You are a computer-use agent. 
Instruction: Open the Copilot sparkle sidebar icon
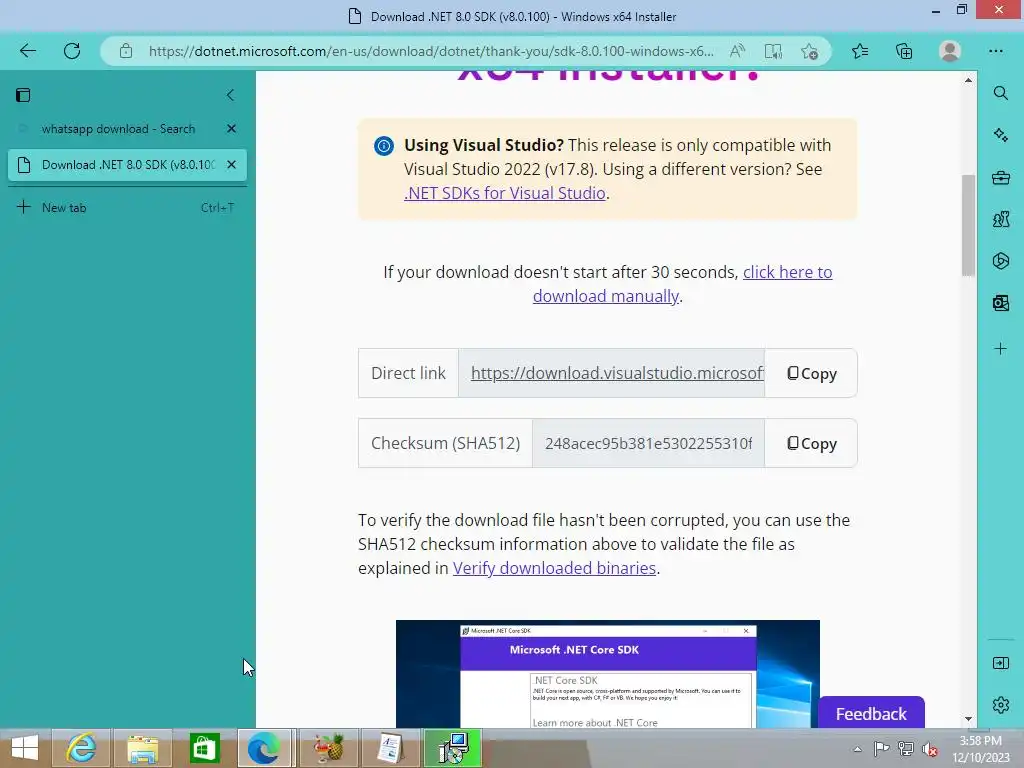pyautogui.click(x=1000, y=135)
